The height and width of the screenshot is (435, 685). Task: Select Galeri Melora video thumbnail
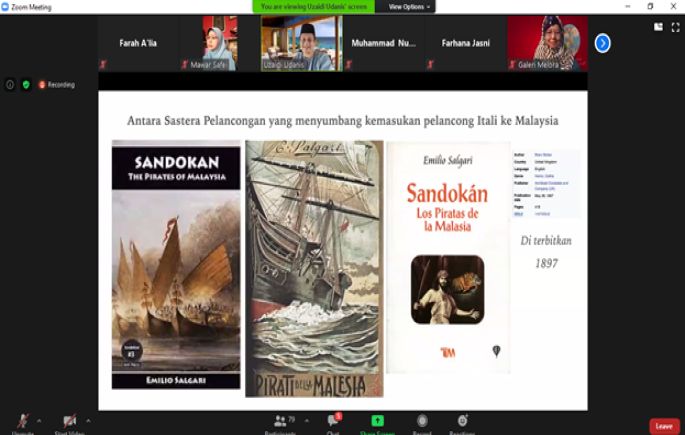[547, 43]
